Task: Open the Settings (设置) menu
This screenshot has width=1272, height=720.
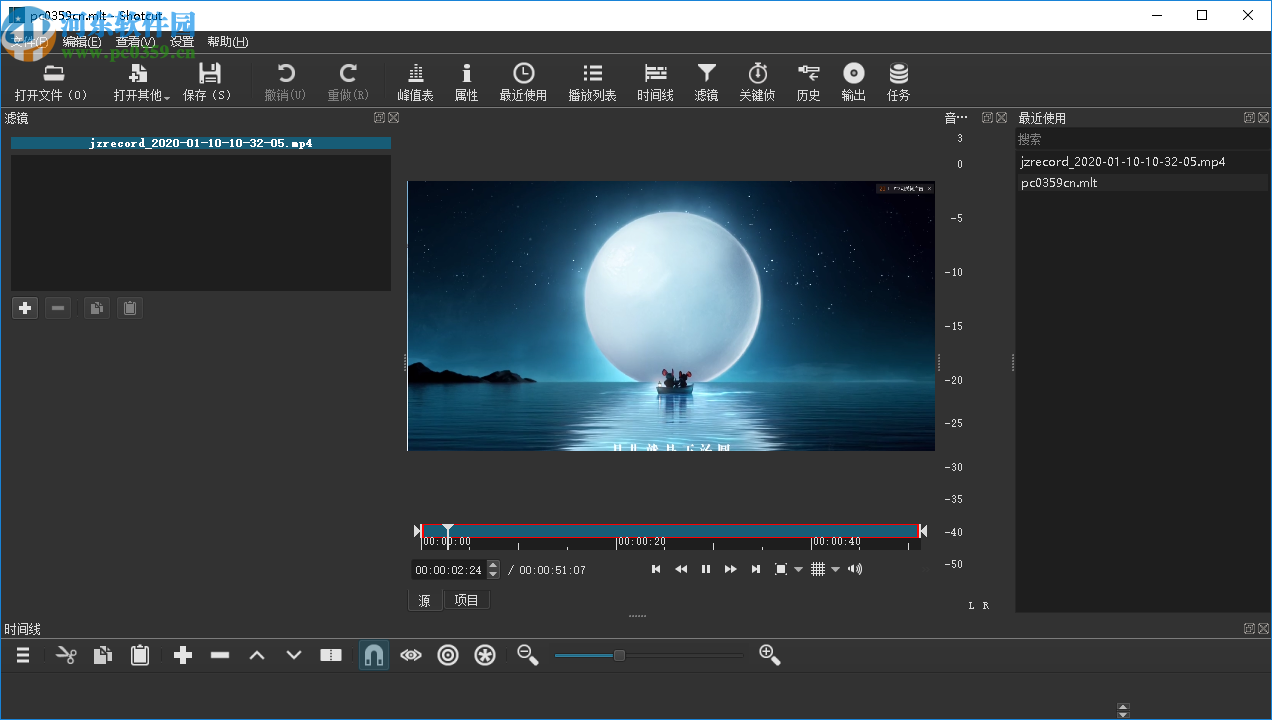Action: point(182,42)
